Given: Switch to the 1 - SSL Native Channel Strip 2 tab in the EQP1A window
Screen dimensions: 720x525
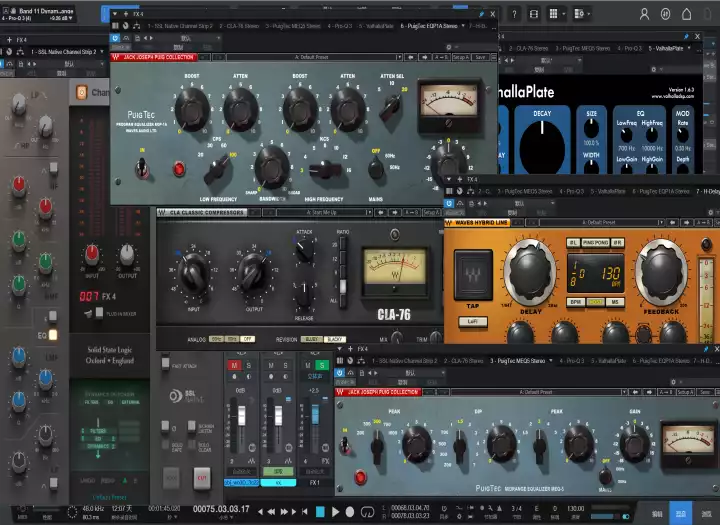Looking at the screenshot, I should 180,26.
